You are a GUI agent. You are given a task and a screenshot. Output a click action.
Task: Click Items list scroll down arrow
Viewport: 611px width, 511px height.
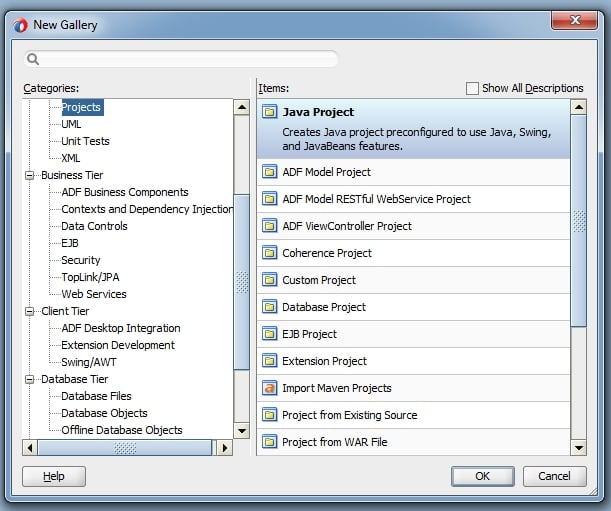(x=579, y=448)
